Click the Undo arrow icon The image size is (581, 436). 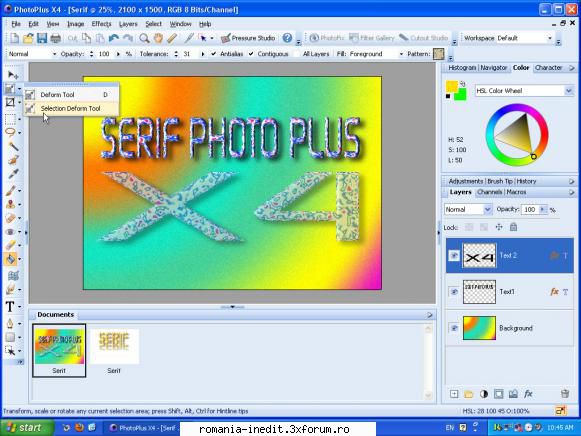coord(114,38)
